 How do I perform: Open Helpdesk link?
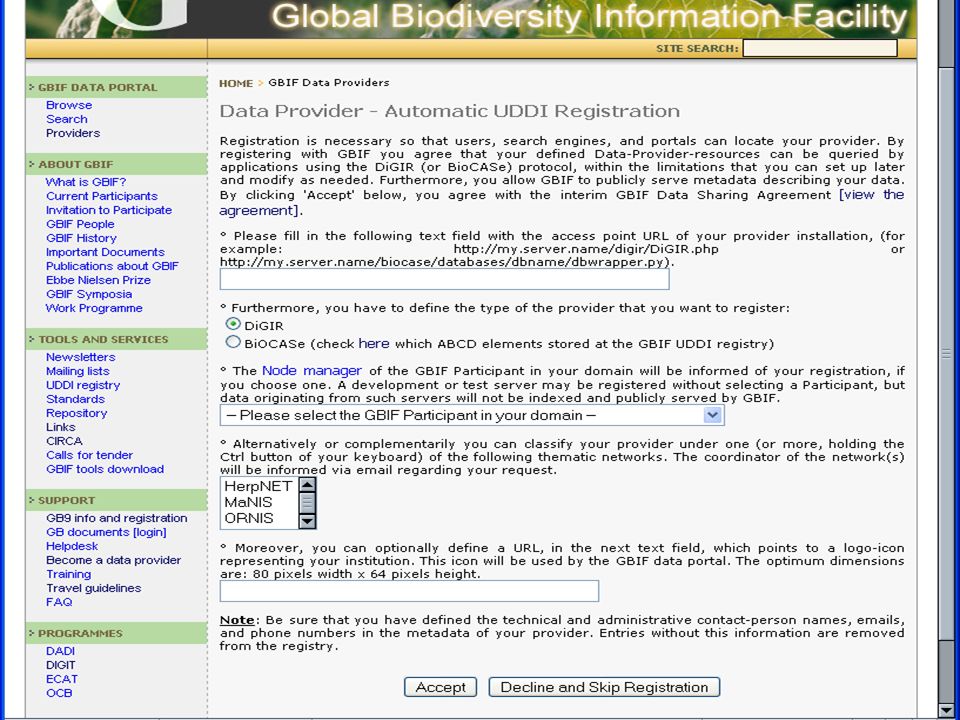72,547
